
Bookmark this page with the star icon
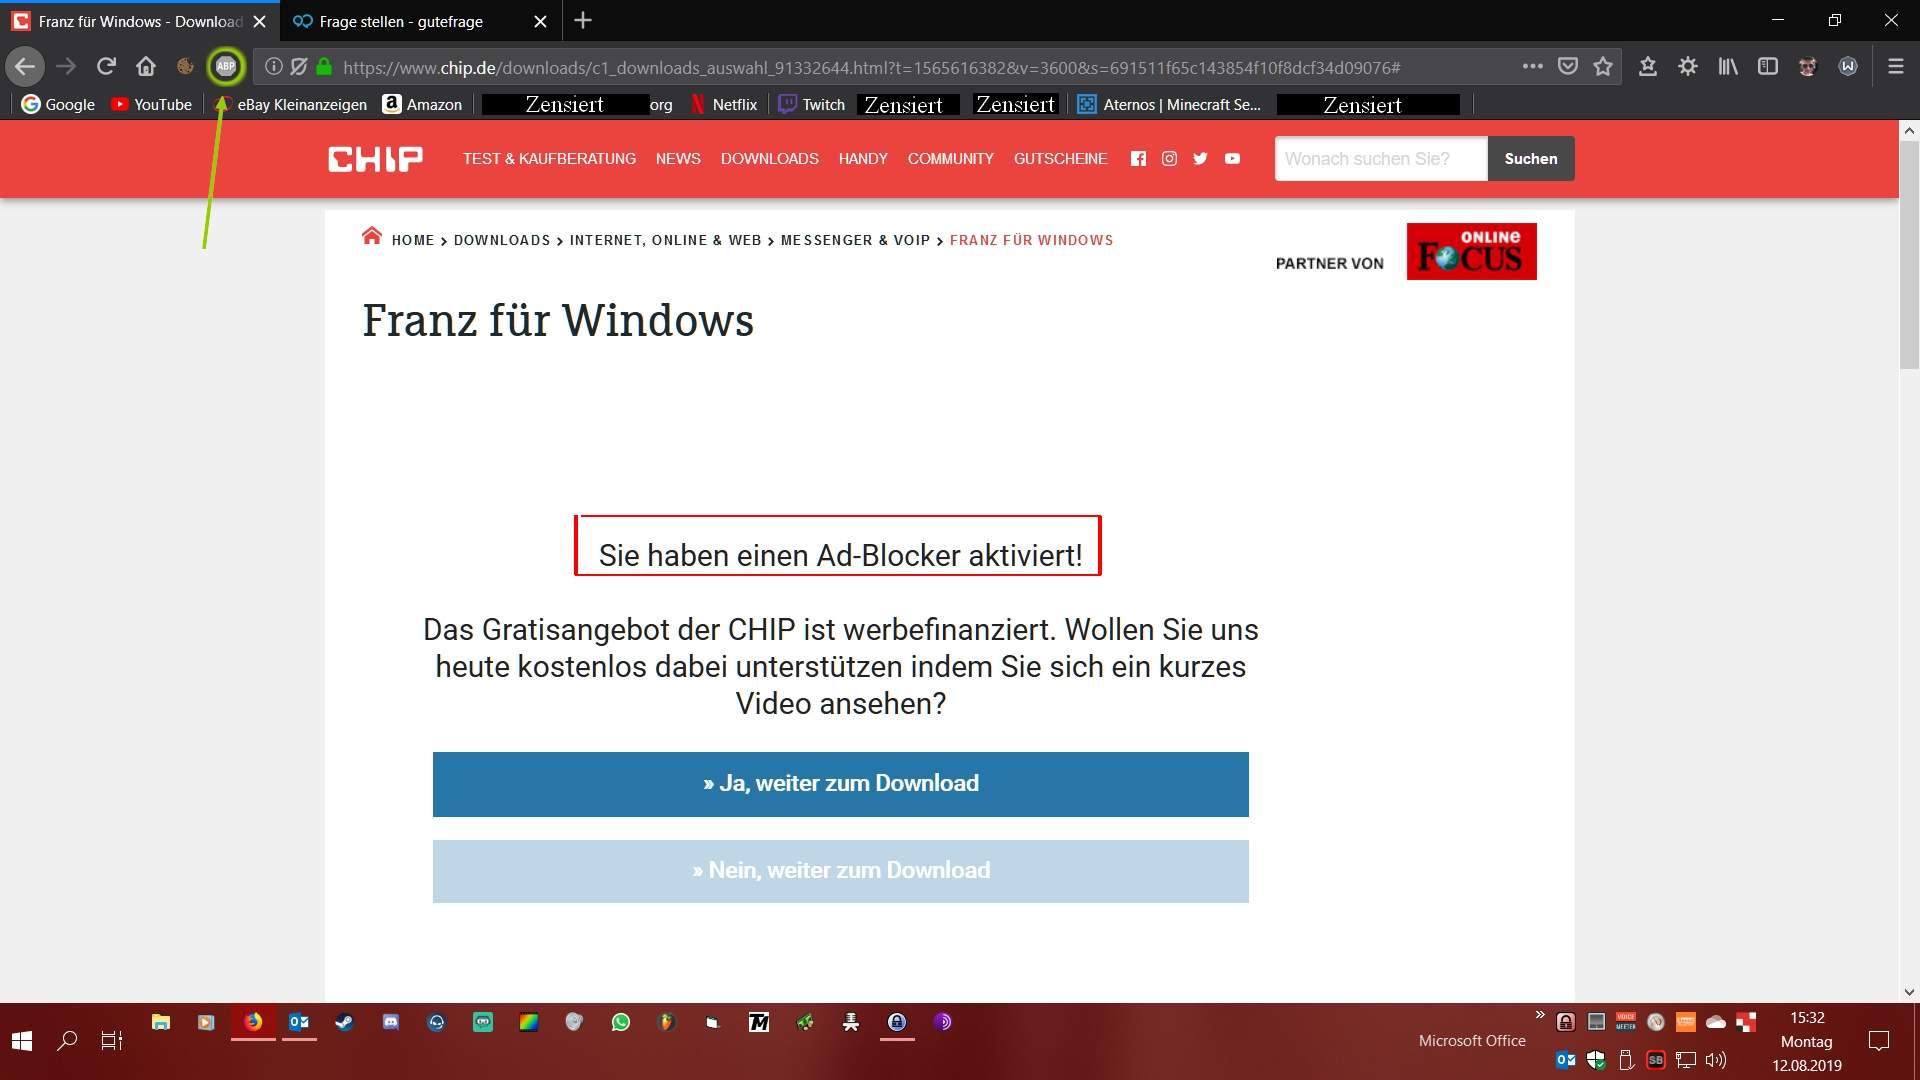(1604, 67)
